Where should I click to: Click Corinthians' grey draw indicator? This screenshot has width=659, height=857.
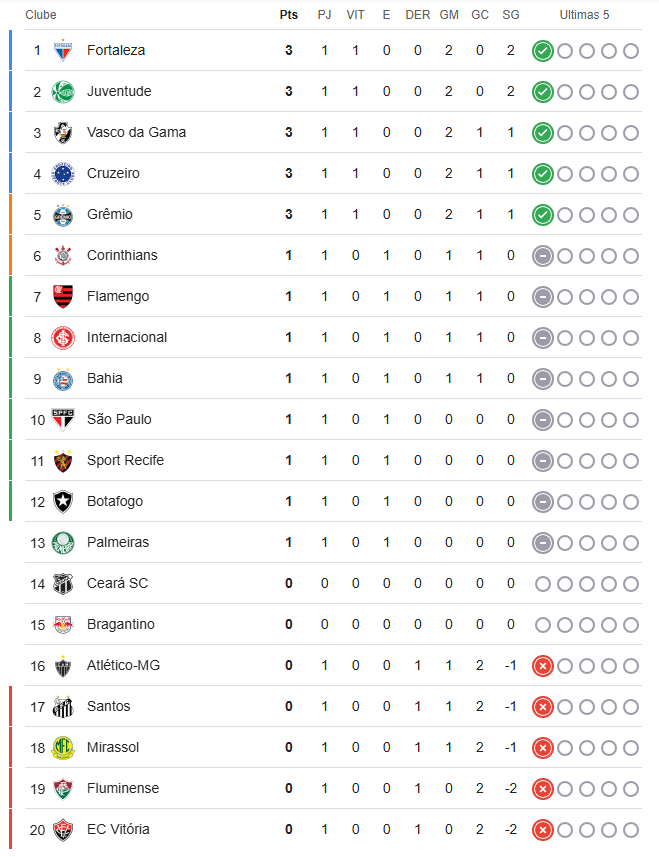[x=543, y=256]
